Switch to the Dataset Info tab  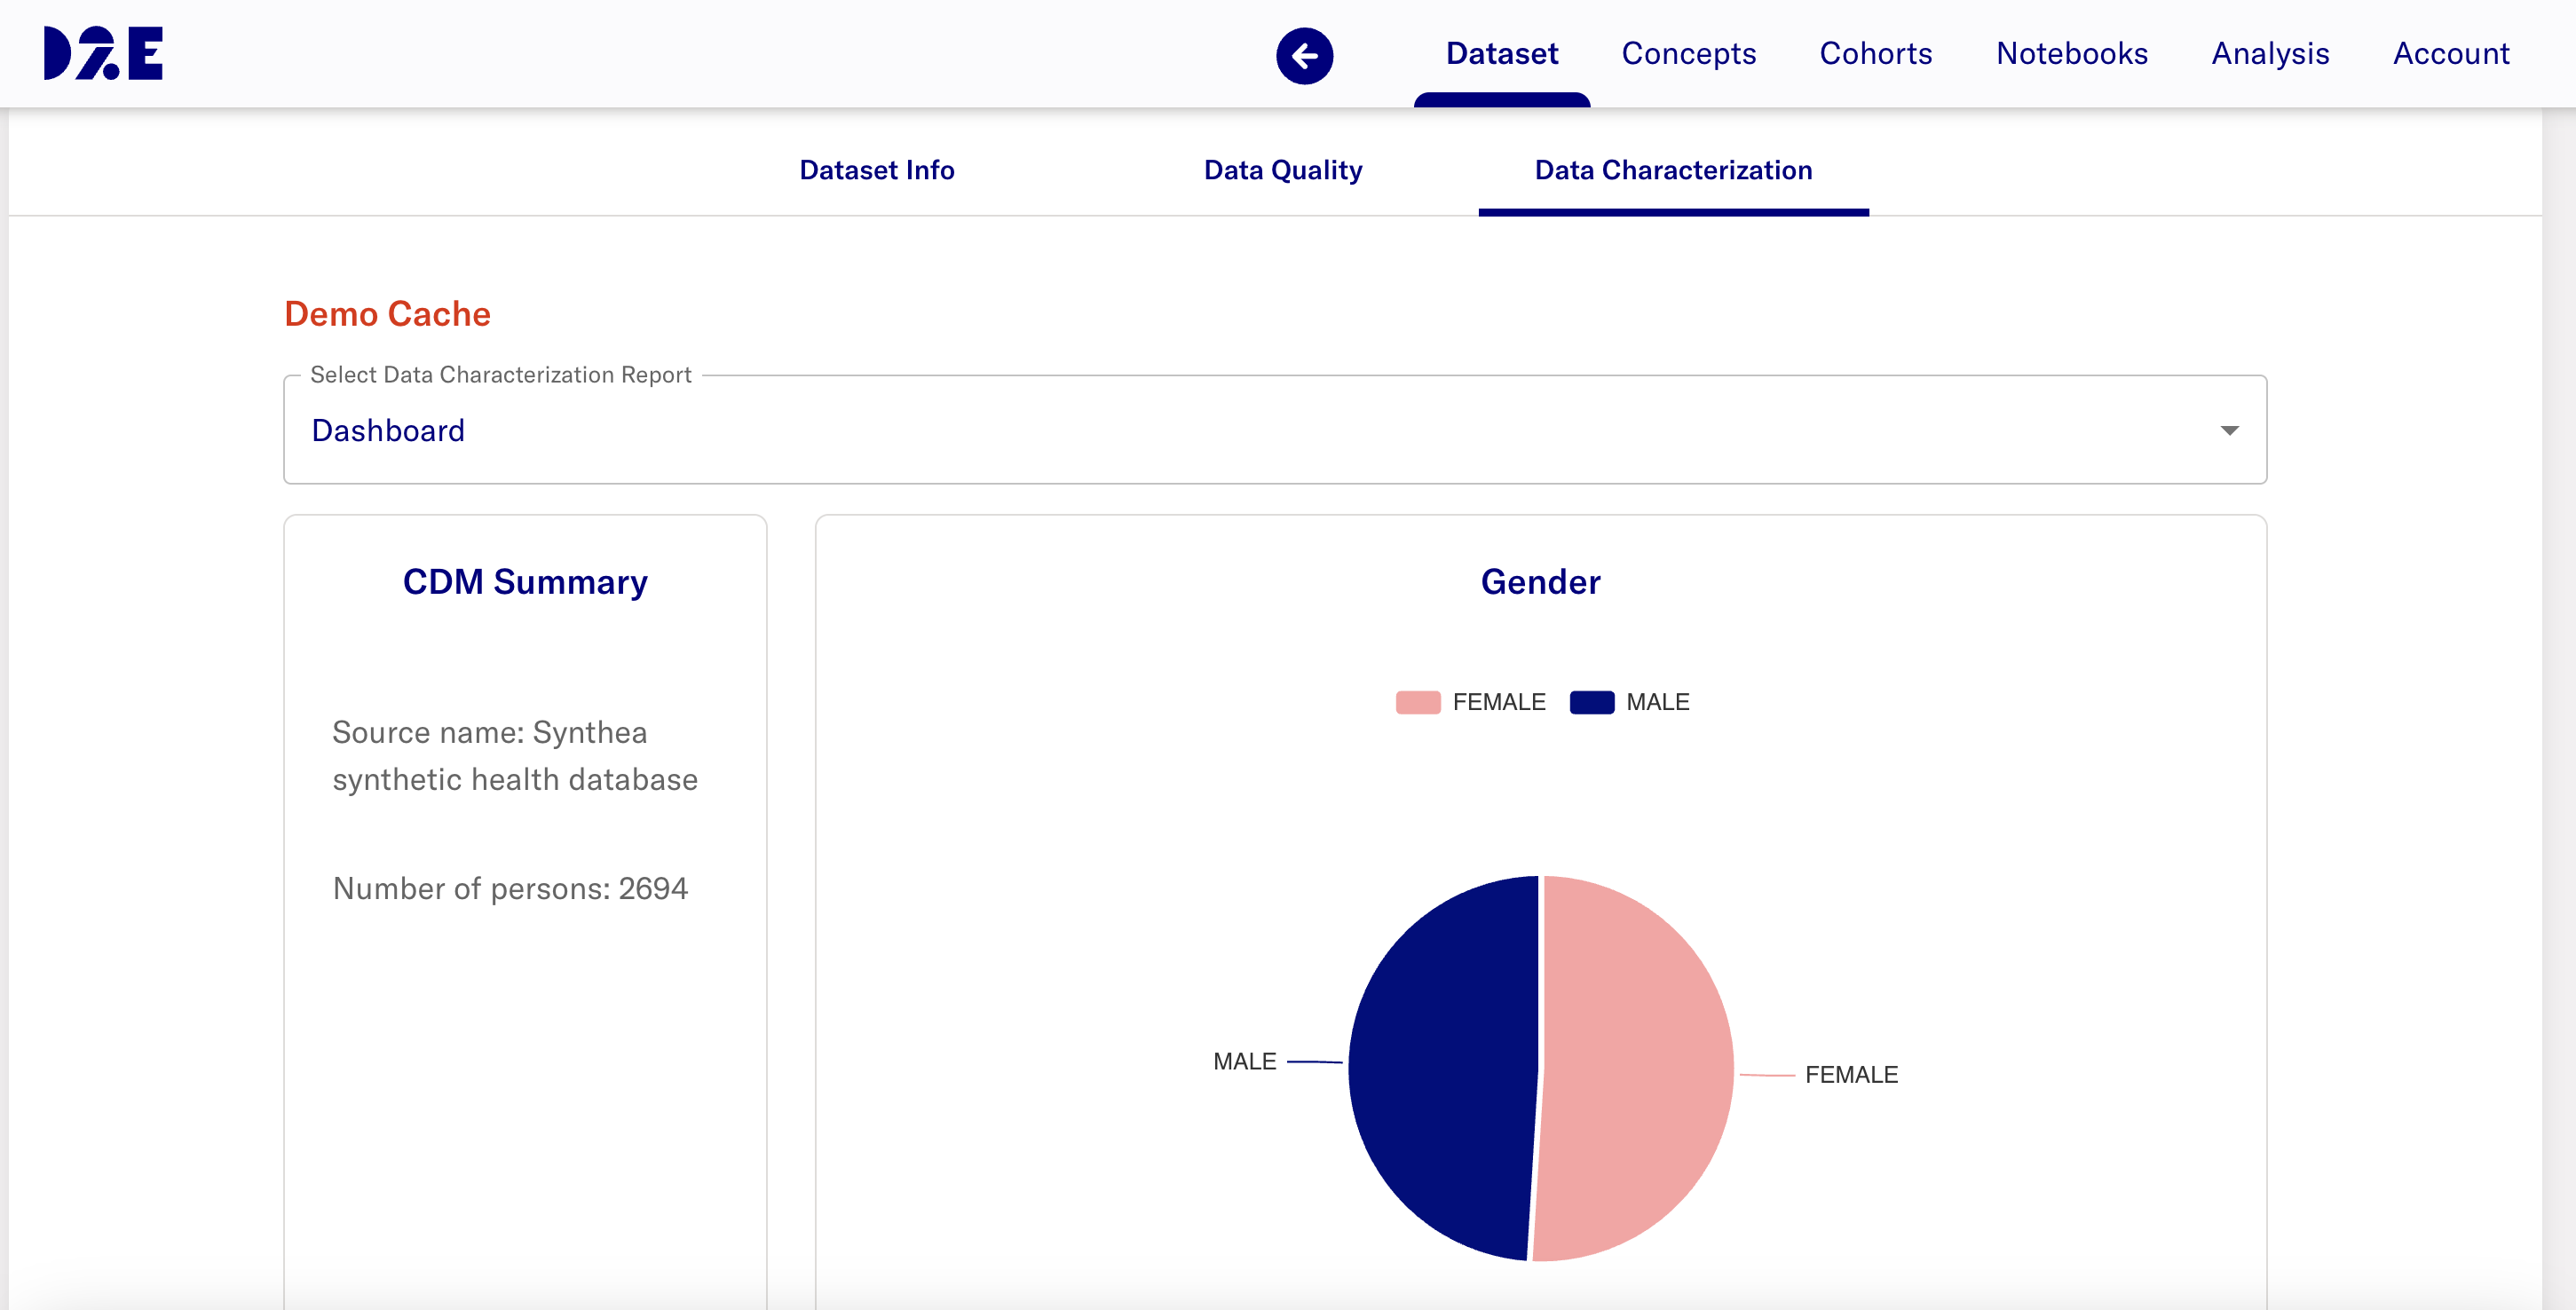coord(877,170)
